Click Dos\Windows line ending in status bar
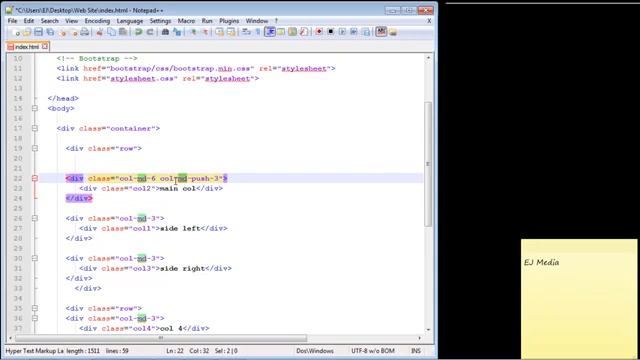The width and height of the screenshot is (640, 360). point(315,351)
